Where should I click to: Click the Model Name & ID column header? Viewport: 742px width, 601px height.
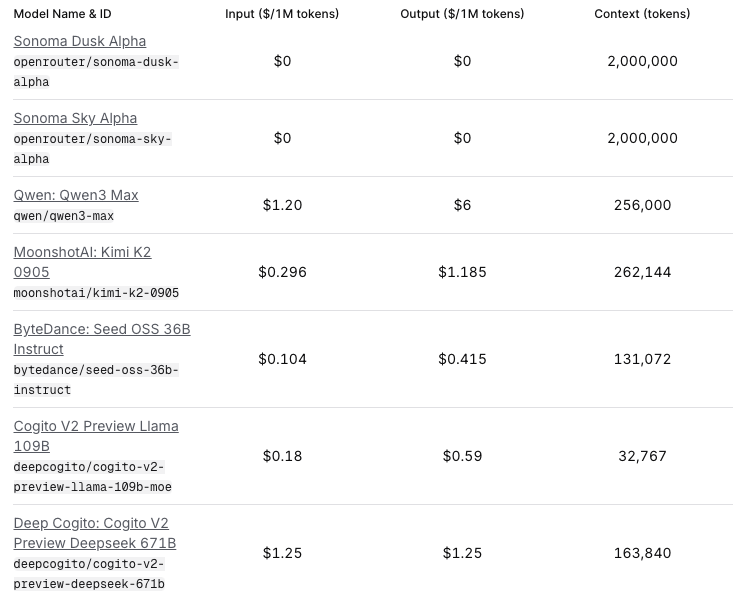point(62,14)
